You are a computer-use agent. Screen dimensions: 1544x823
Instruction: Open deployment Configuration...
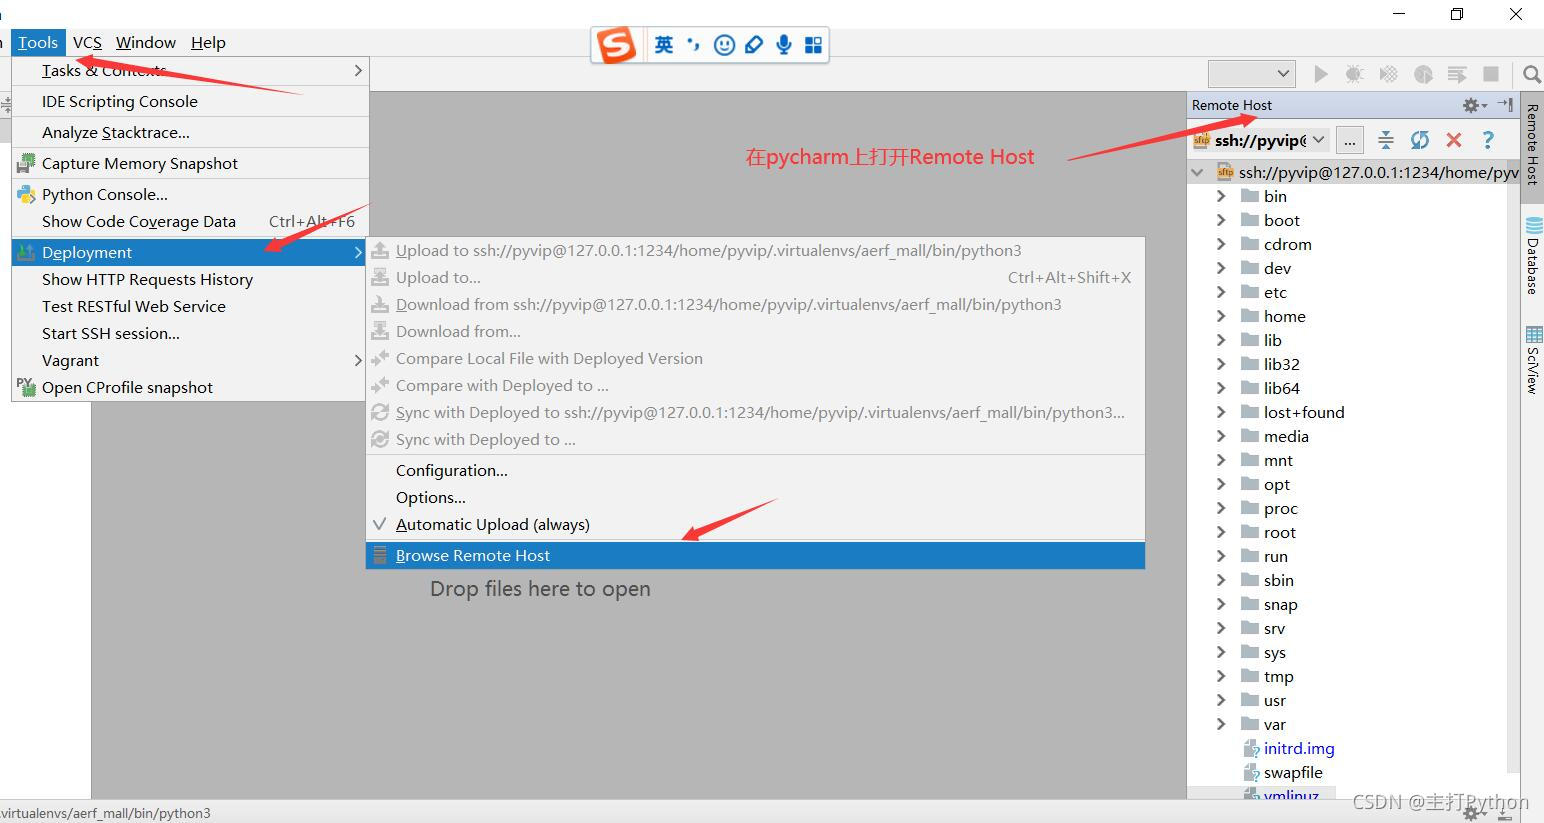(x=756, y=471)
